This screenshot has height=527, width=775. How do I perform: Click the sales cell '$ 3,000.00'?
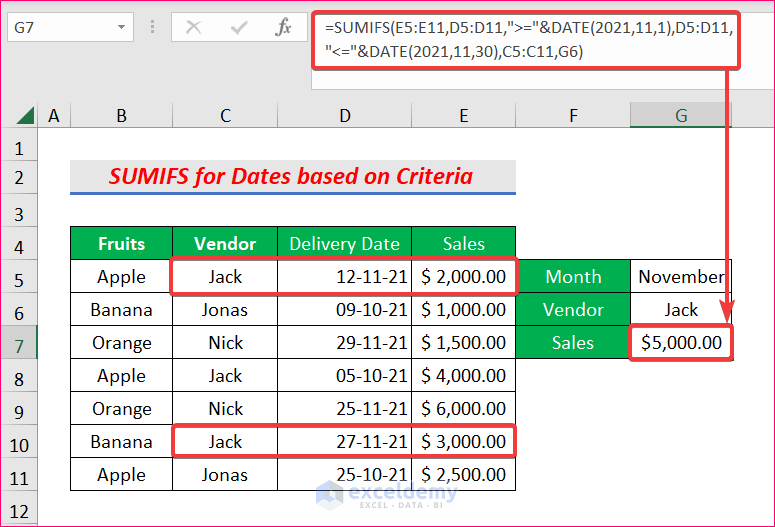point(464,441)
